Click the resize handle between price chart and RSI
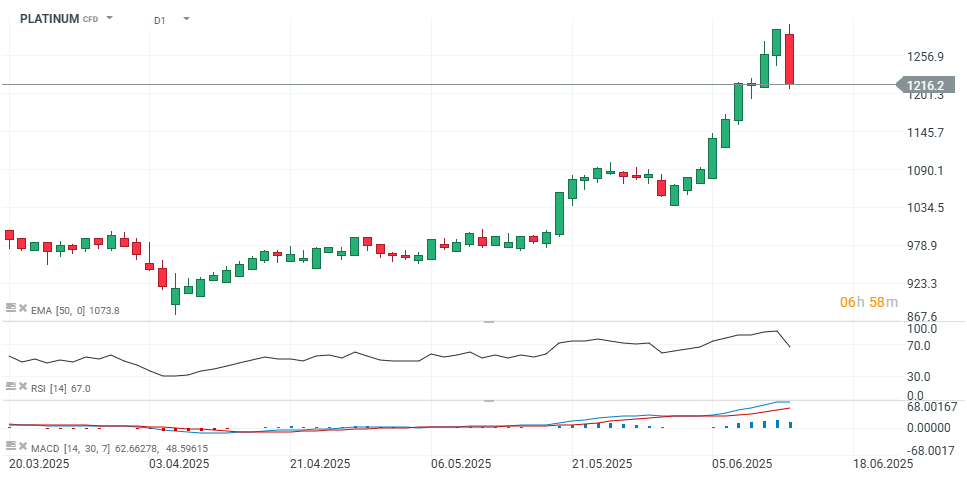This screenshot has height=480, width=967. [x=489, y=321]
